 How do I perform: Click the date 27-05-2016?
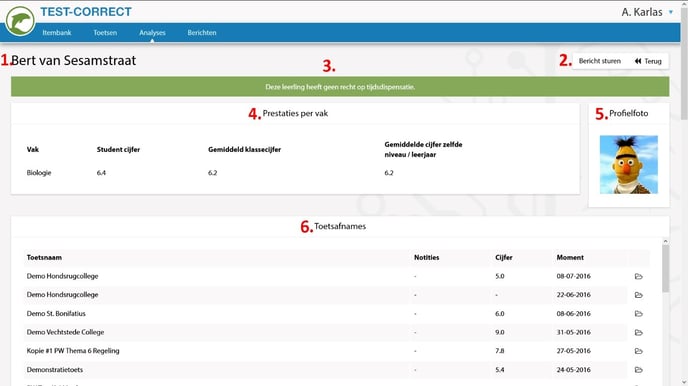pos(573,350)
